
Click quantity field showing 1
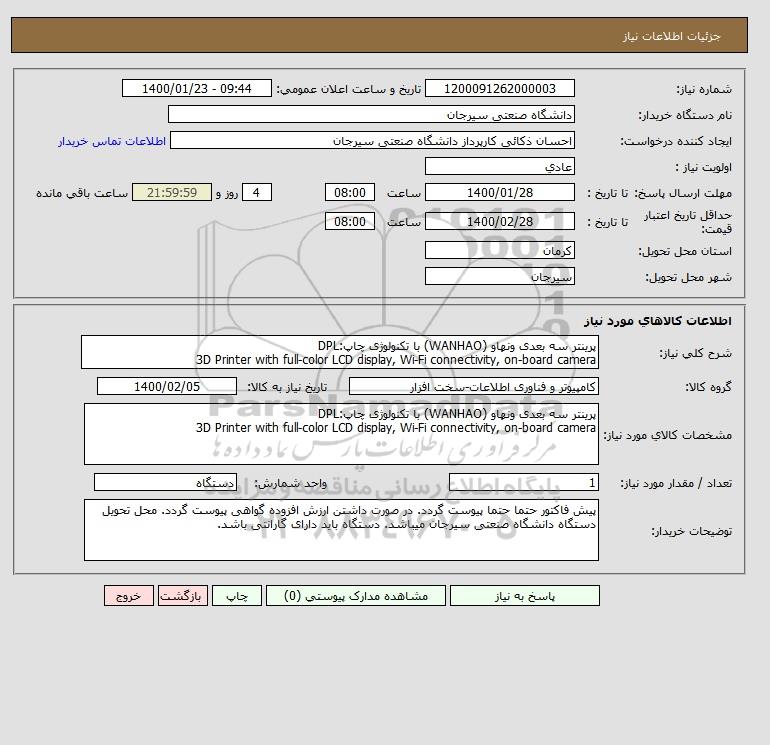pos(524,482)
